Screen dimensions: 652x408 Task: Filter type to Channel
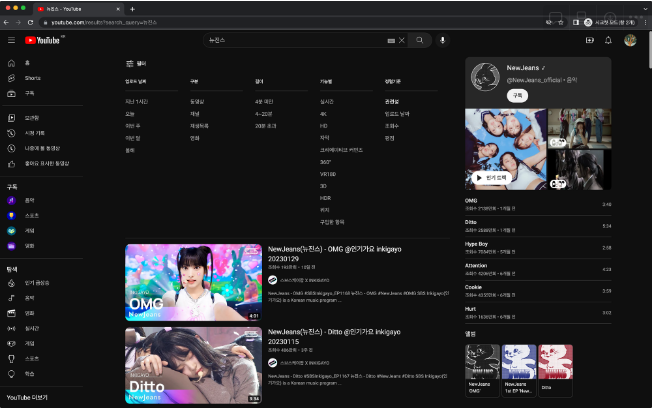click(195, 114)
